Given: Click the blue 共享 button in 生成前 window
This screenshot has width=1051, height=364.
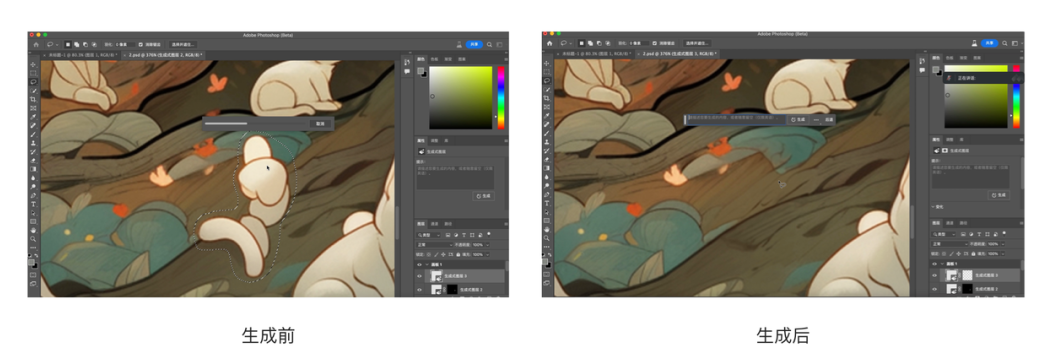Looking at the screenshot, I should [x=474, y=44].
